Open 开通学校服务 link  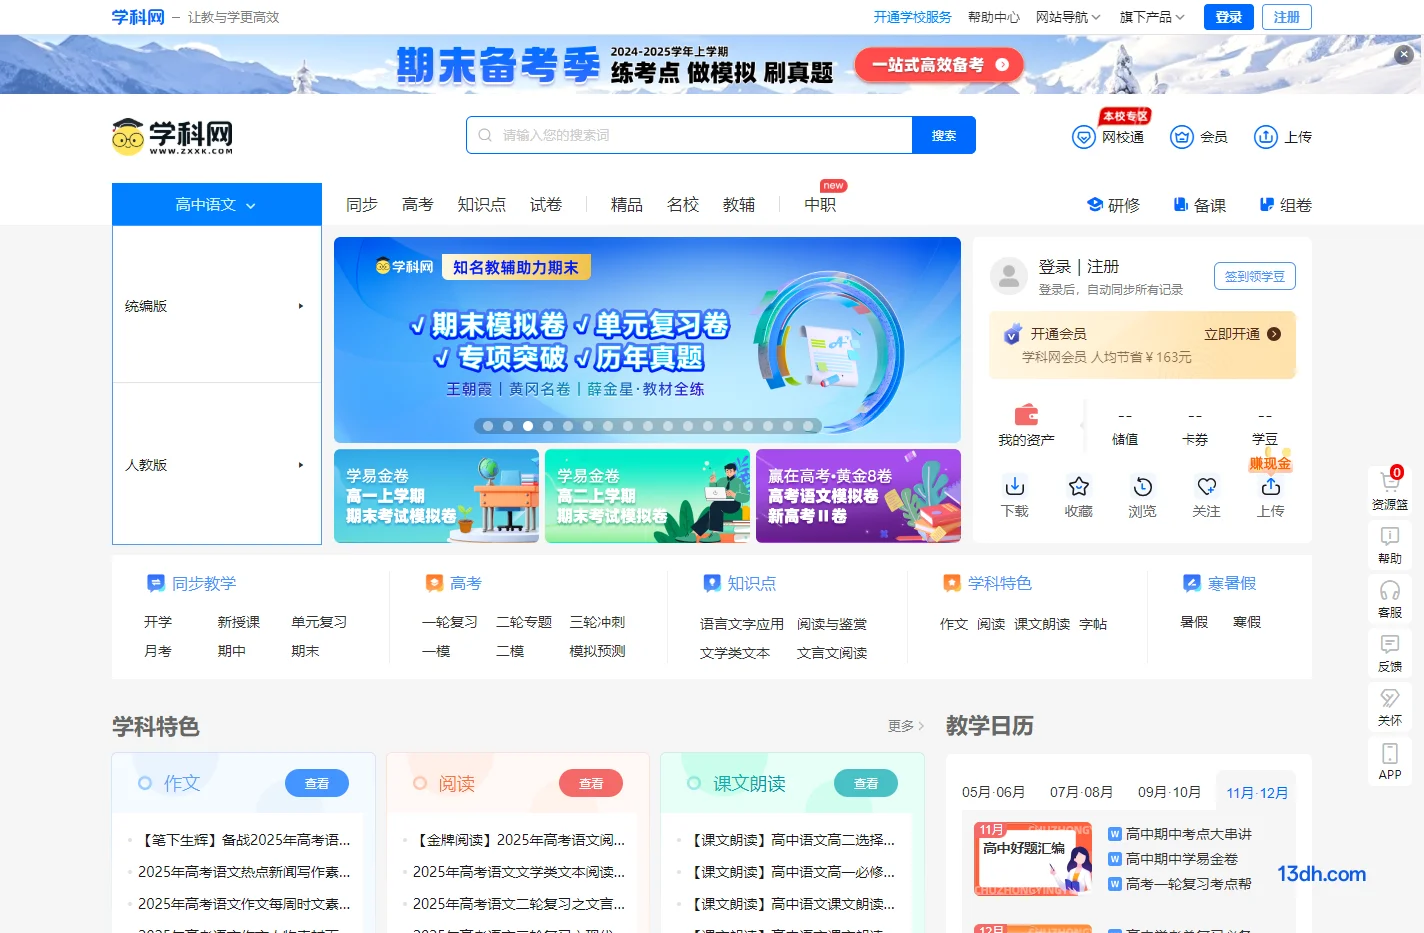click(913, 17)
